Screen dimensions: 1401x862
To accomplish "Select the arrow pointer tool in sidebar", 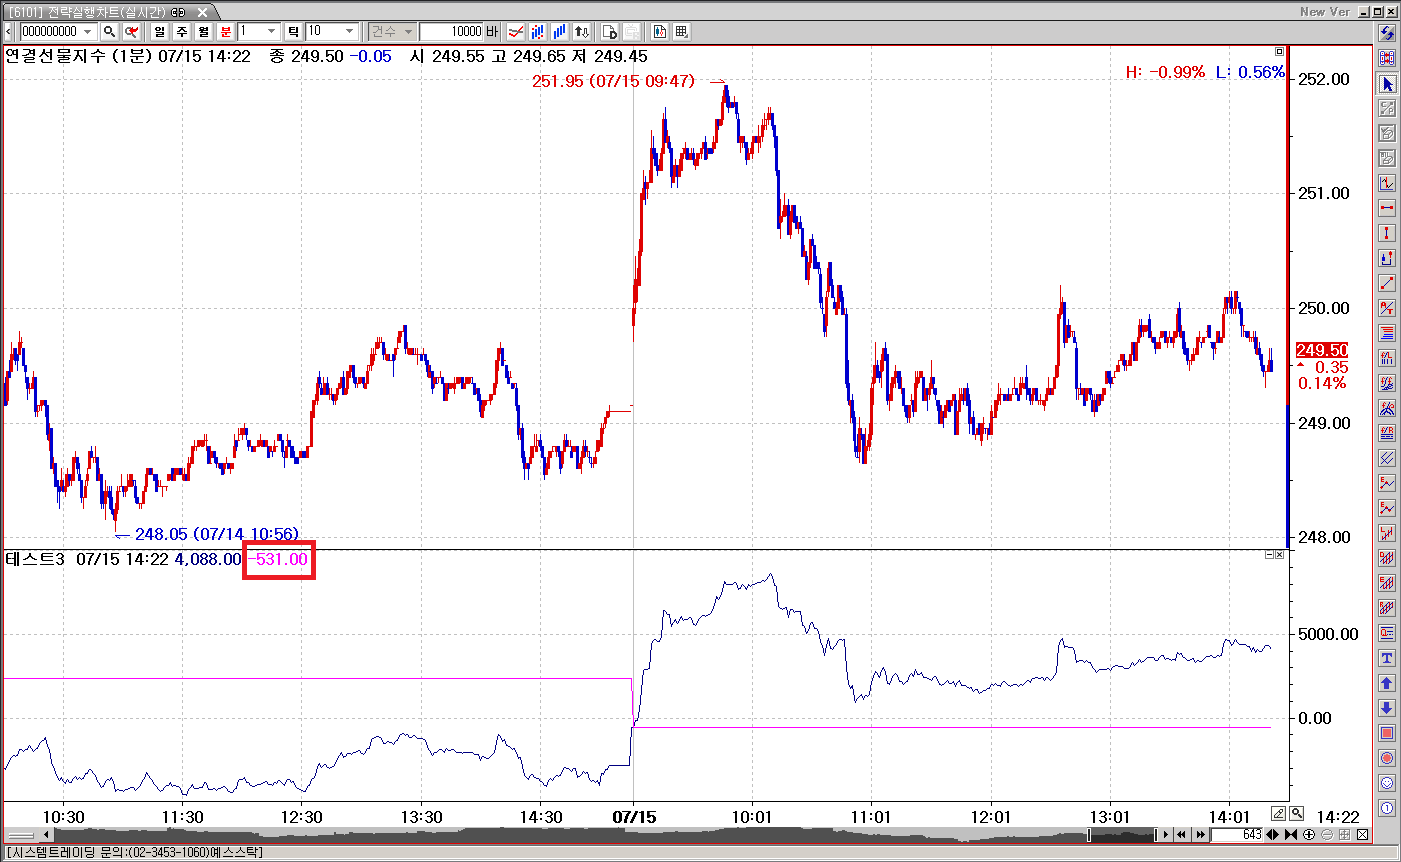I will [x=1387, y=84].
